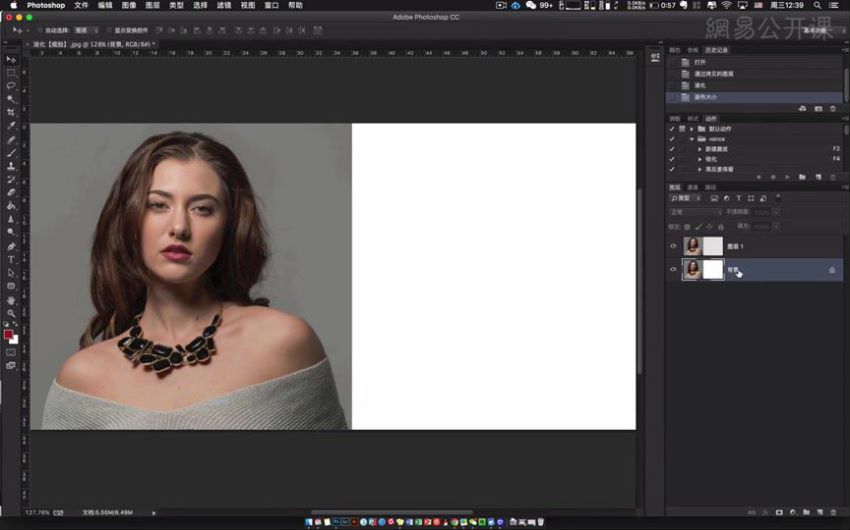Image resolution: width=850 pixels, height=530 pixels.
Task: Select the Rectangle shape tool
Action: 11,286
